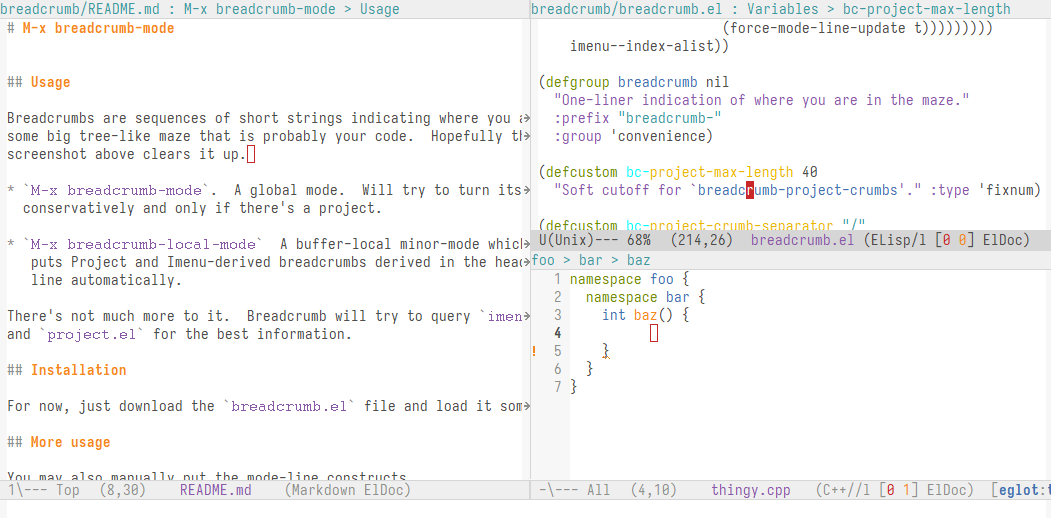Viewport: 1051px width, 518px height.
Task: Click 'breadcrumb.el' buffer name in mode line
Action: click(802, 241)
